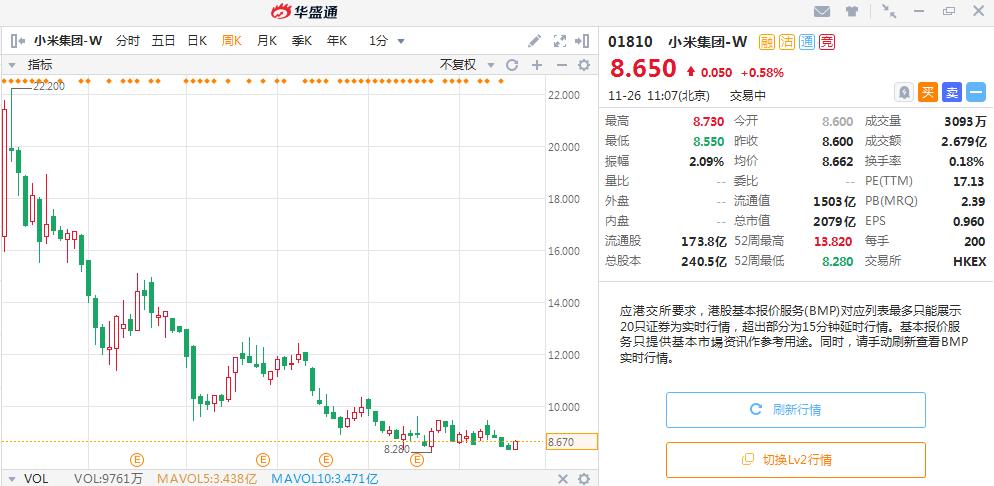Click the 华盛通 logo
The height and width of the screenshot is (486, 994).
[304, 11]
